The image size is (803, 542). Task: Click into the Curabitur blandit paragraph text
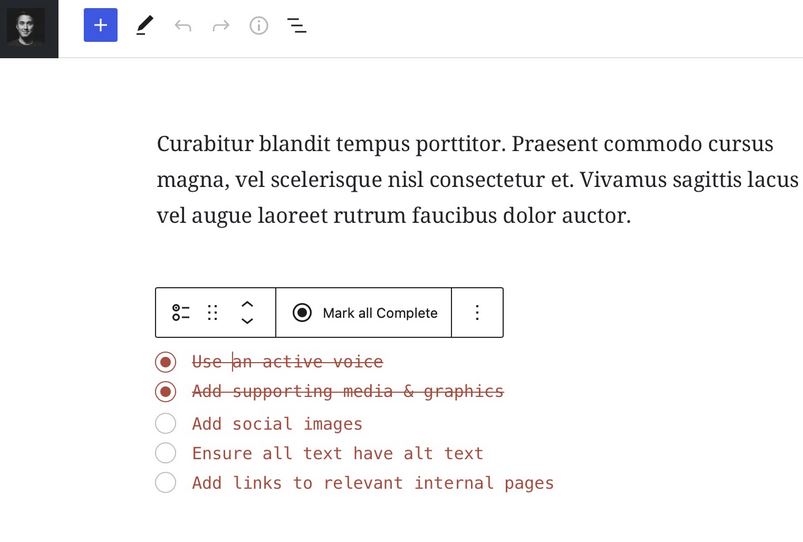coord(477,180)
